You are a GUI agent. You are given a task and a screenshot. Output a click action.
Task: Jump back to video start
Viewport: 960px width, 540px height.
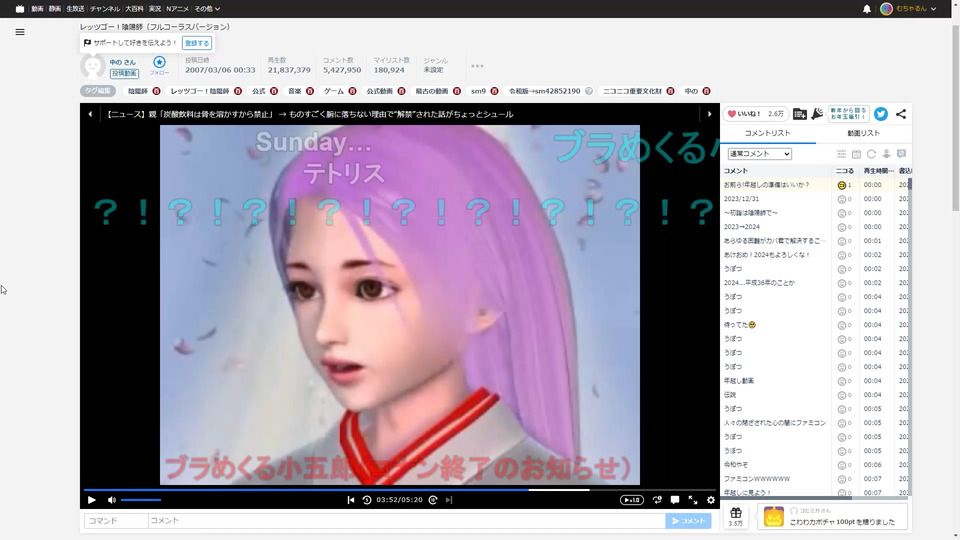[351, 500]
